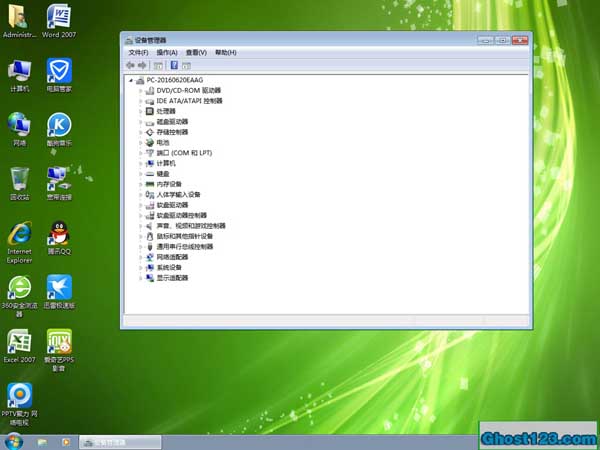The height and width of the screenshot is (450, 600).
Task: Select the 计算机 (Computer) desktop icon
Action: [x=20, y=75]
